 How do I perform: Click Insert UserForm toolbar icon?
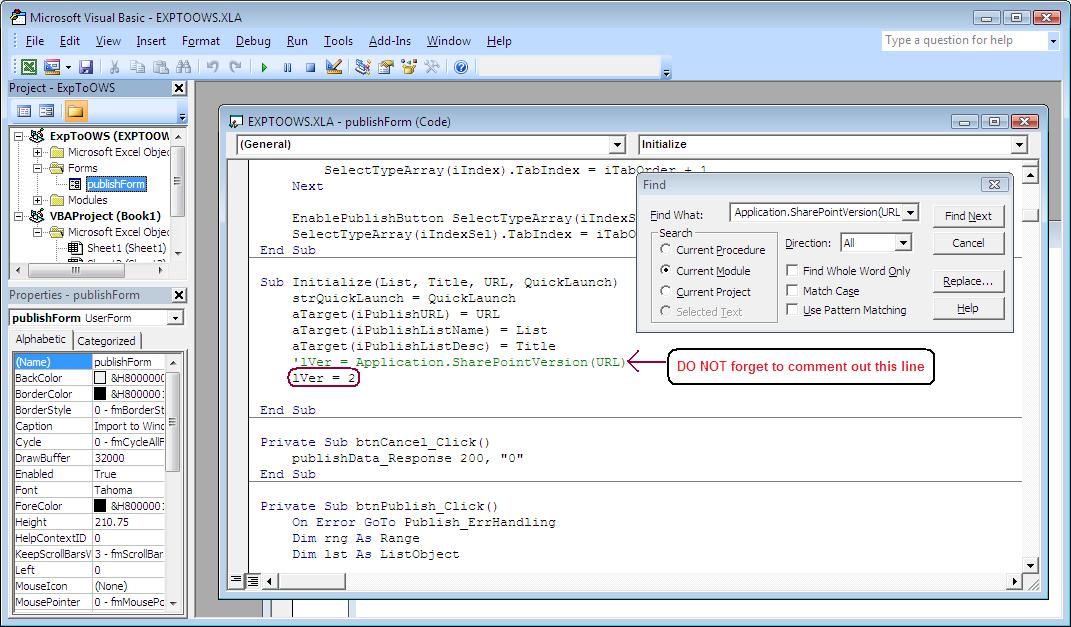click(x=51, y=67)
